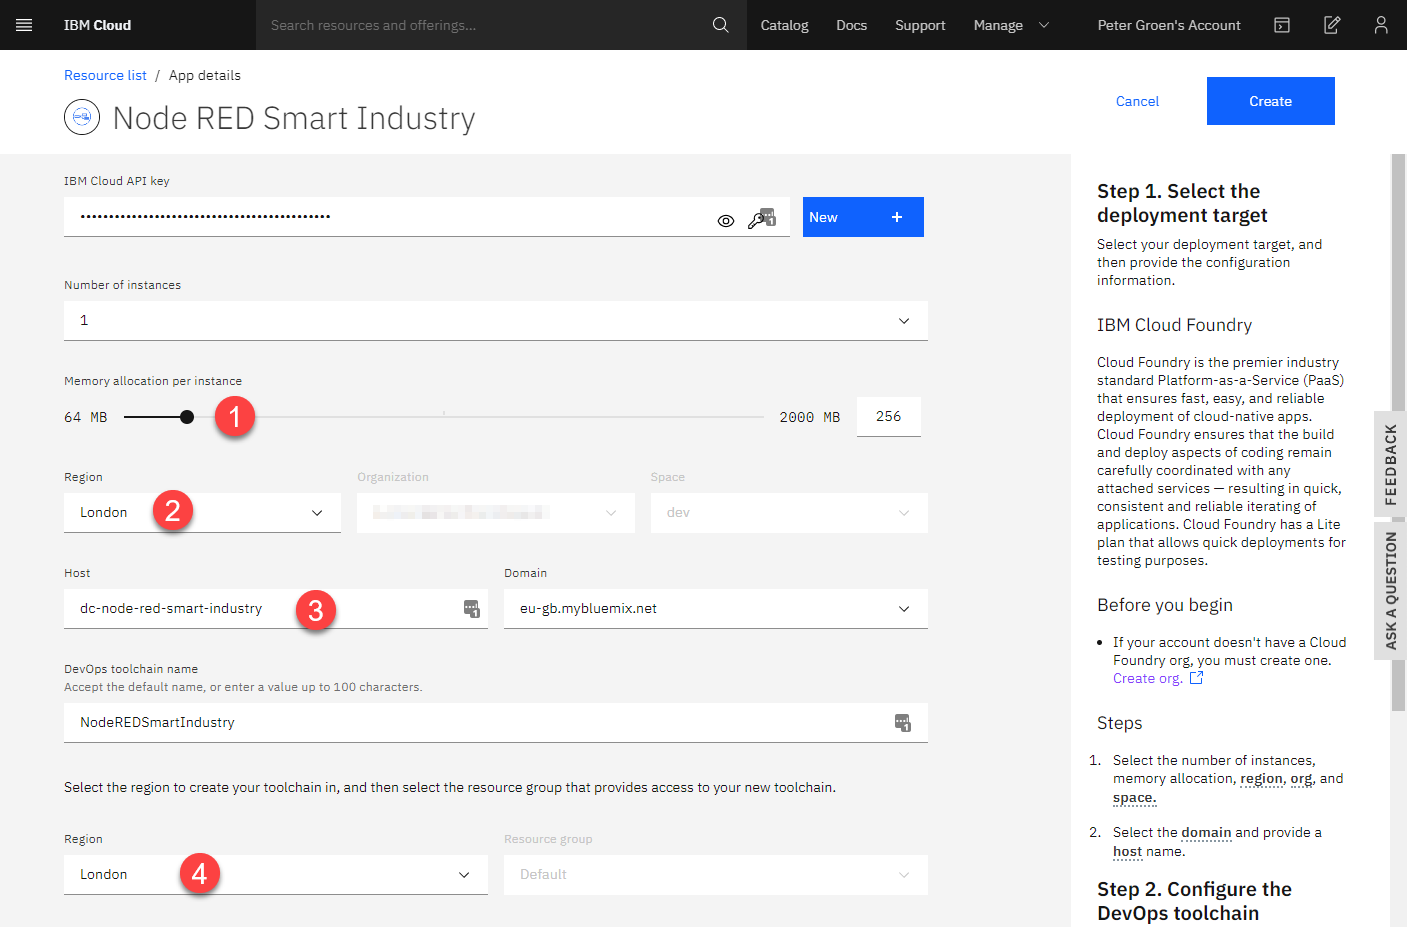The image size is (1407, 927).
Task: Click the Create button
Action: point(1270,101)
